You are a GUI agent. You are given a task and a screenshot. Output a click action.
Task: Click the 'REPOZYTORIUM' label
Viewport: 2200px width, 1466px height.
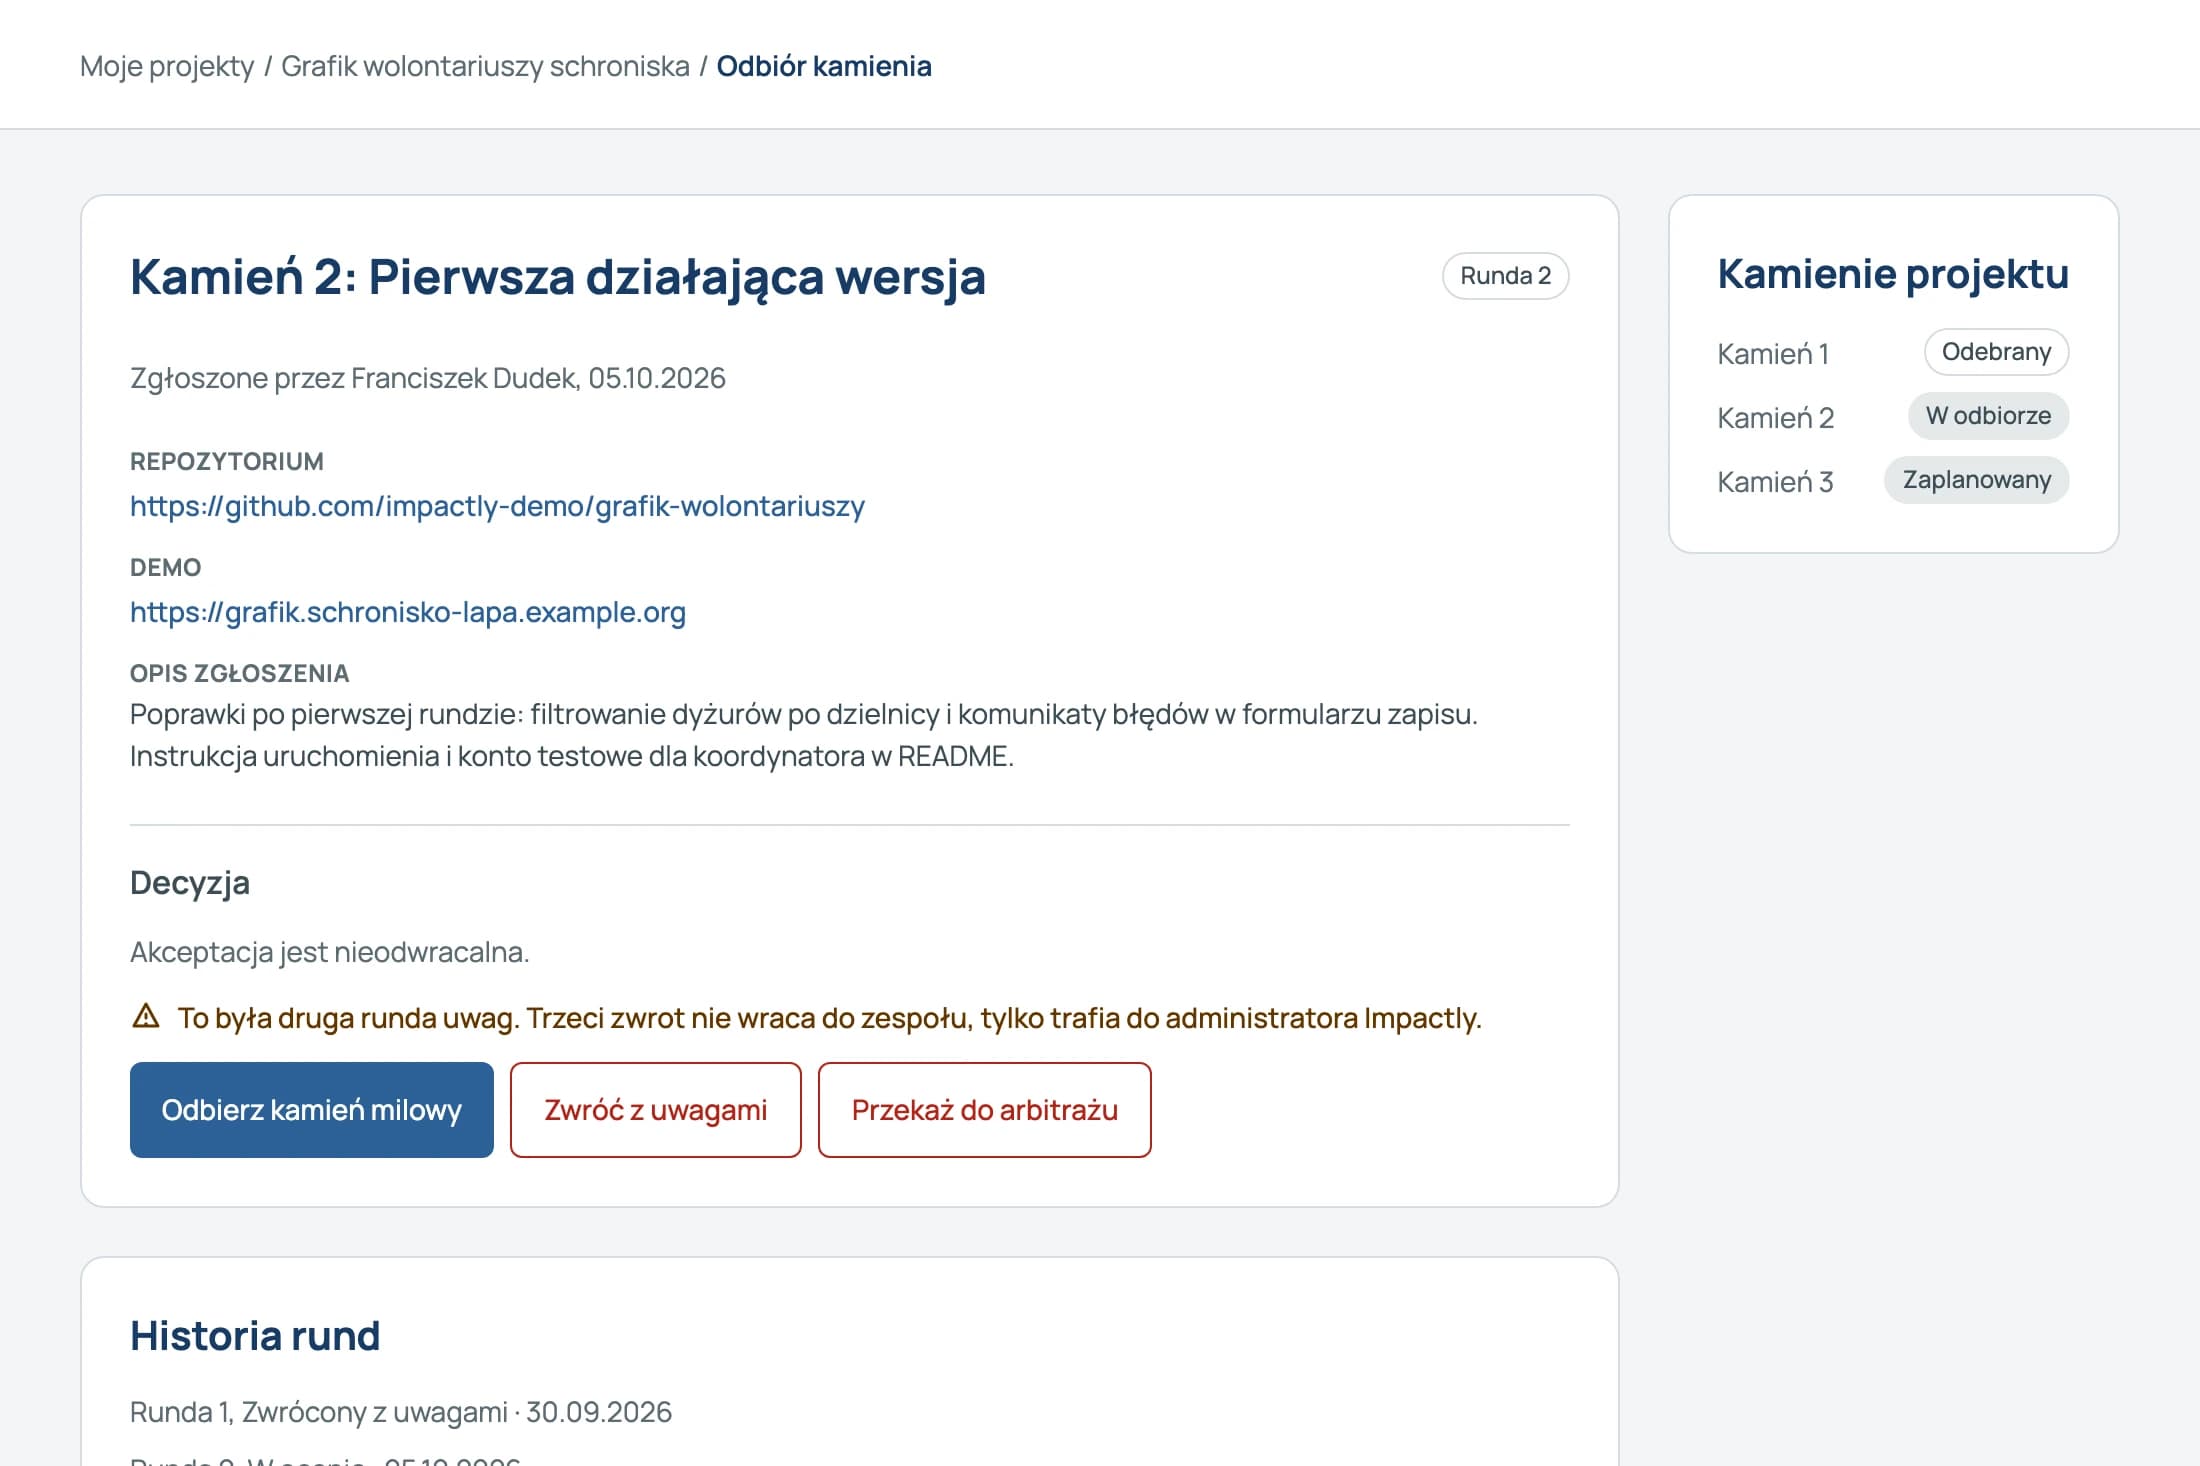[x=227, y=461]
